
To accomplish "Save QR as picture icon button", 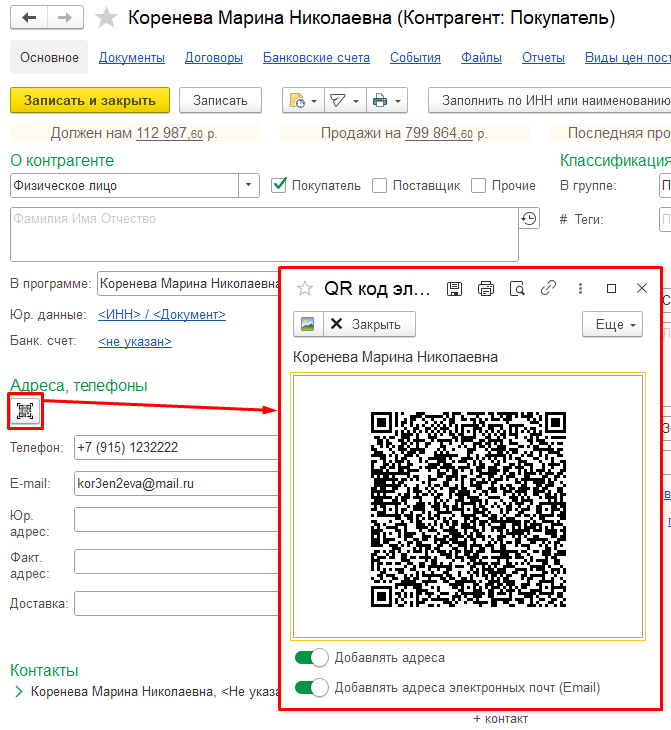I will tap(308, 324).
